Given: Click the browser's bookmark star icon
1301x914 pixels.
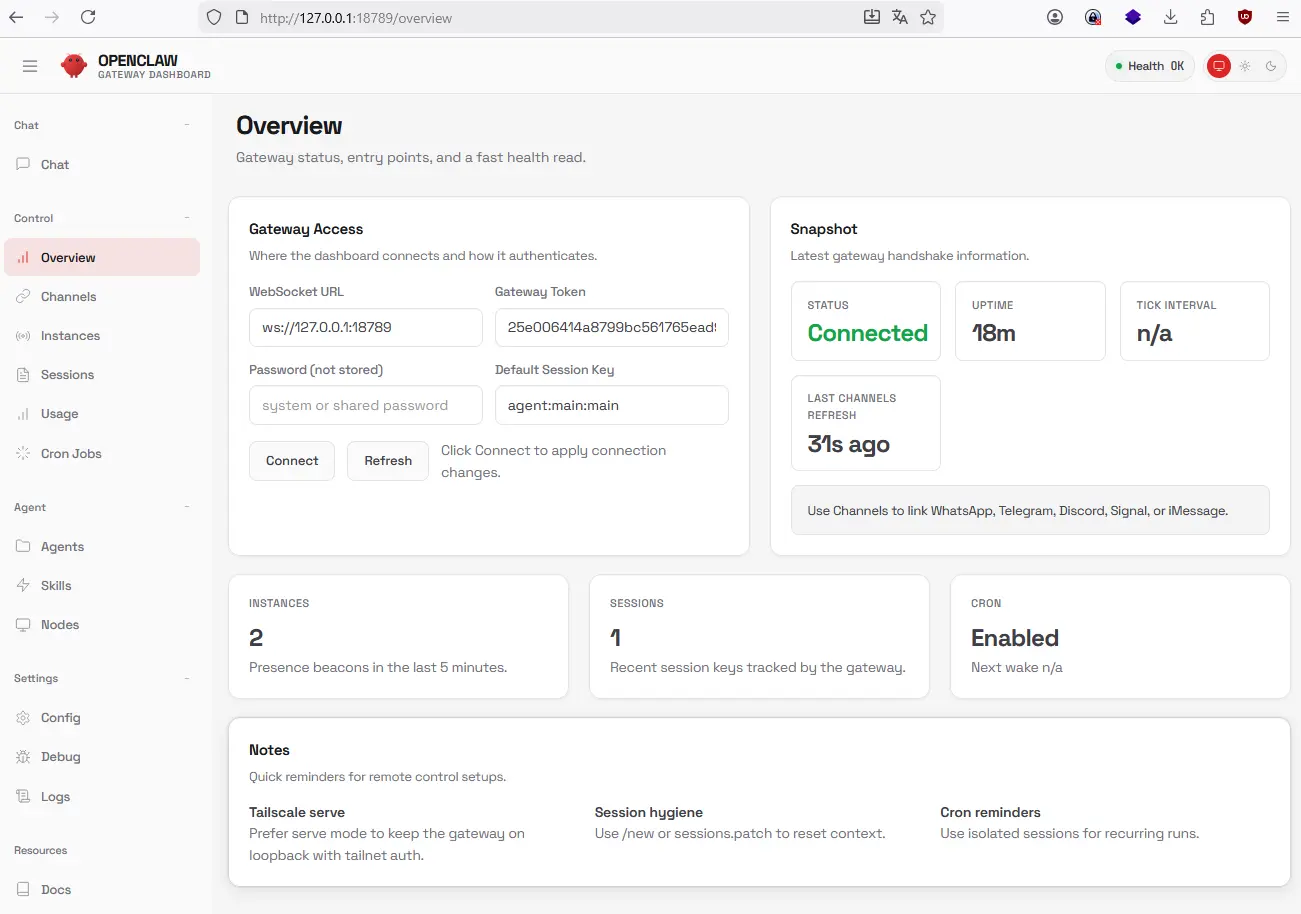Looking at the screenshot, I should (x=928, y=17).
